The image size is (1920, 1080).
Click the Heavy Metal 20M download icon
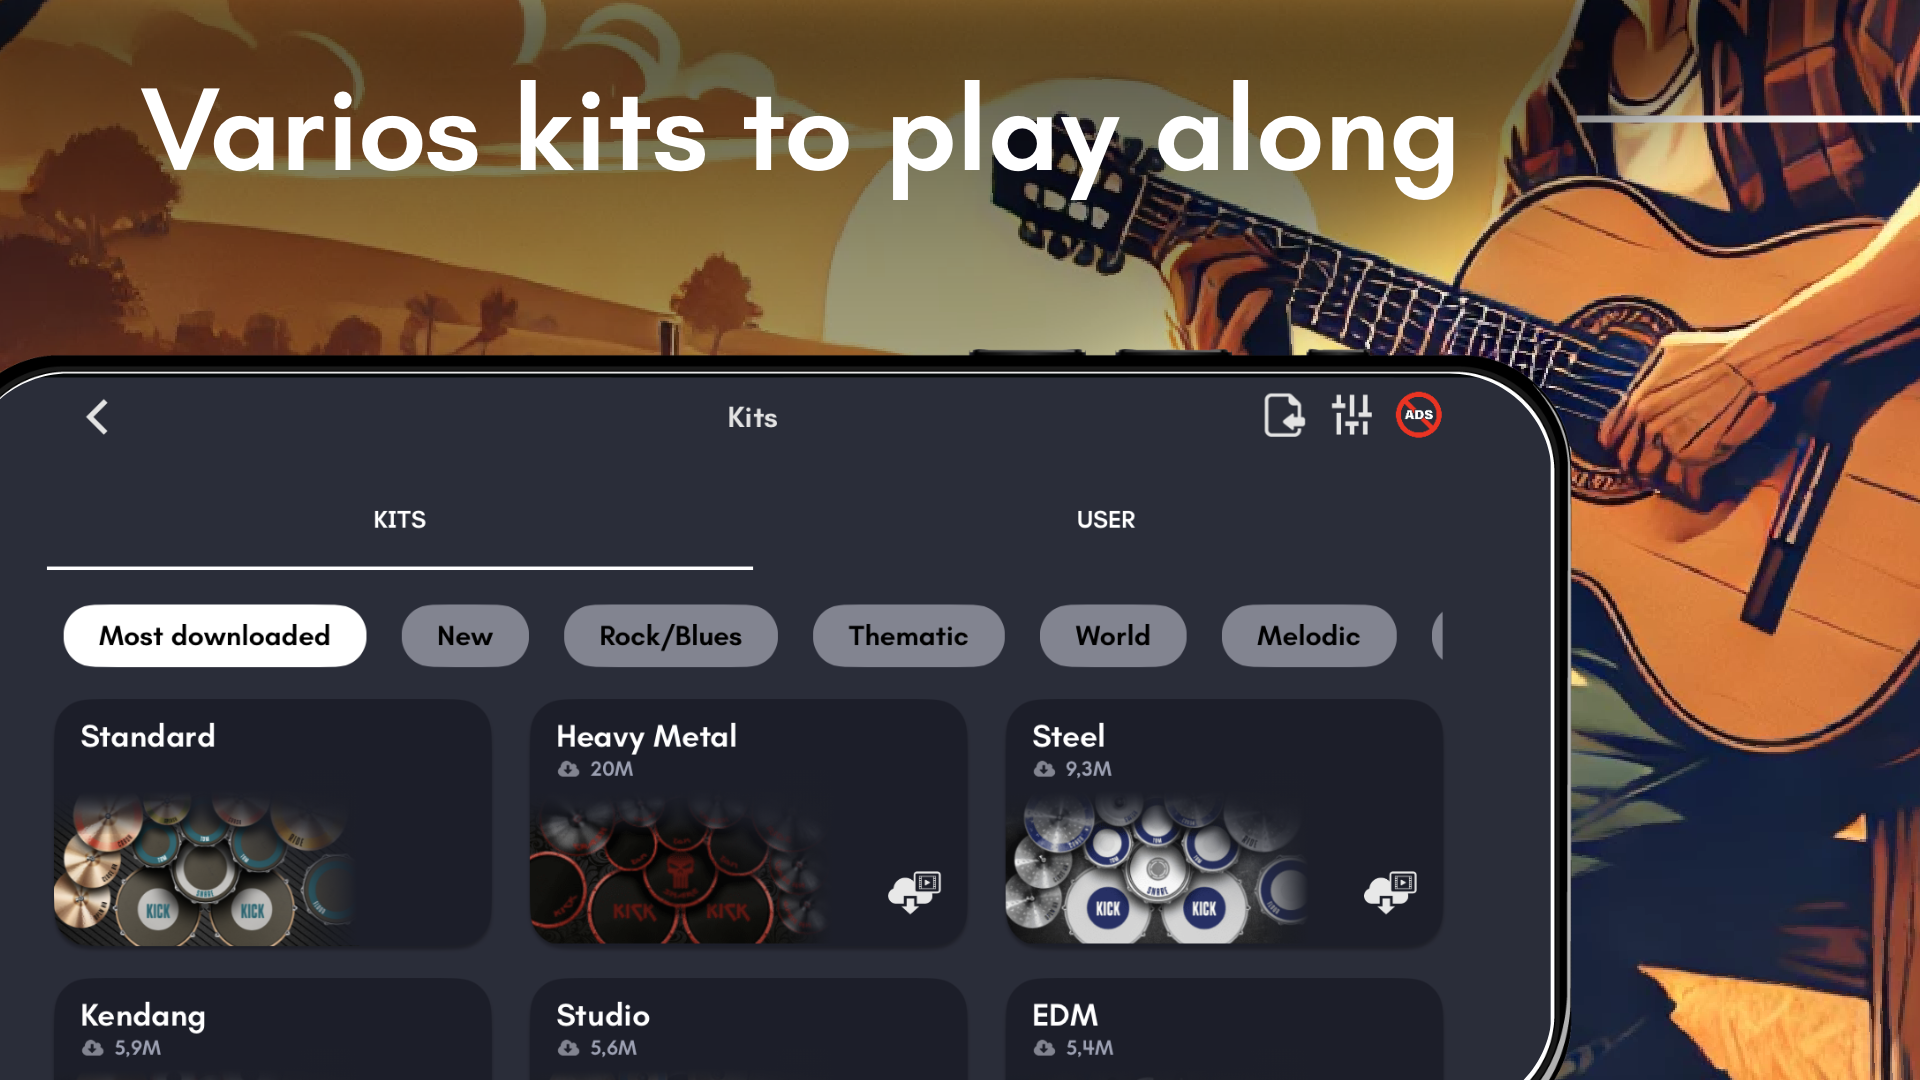[x=568, y=769]
